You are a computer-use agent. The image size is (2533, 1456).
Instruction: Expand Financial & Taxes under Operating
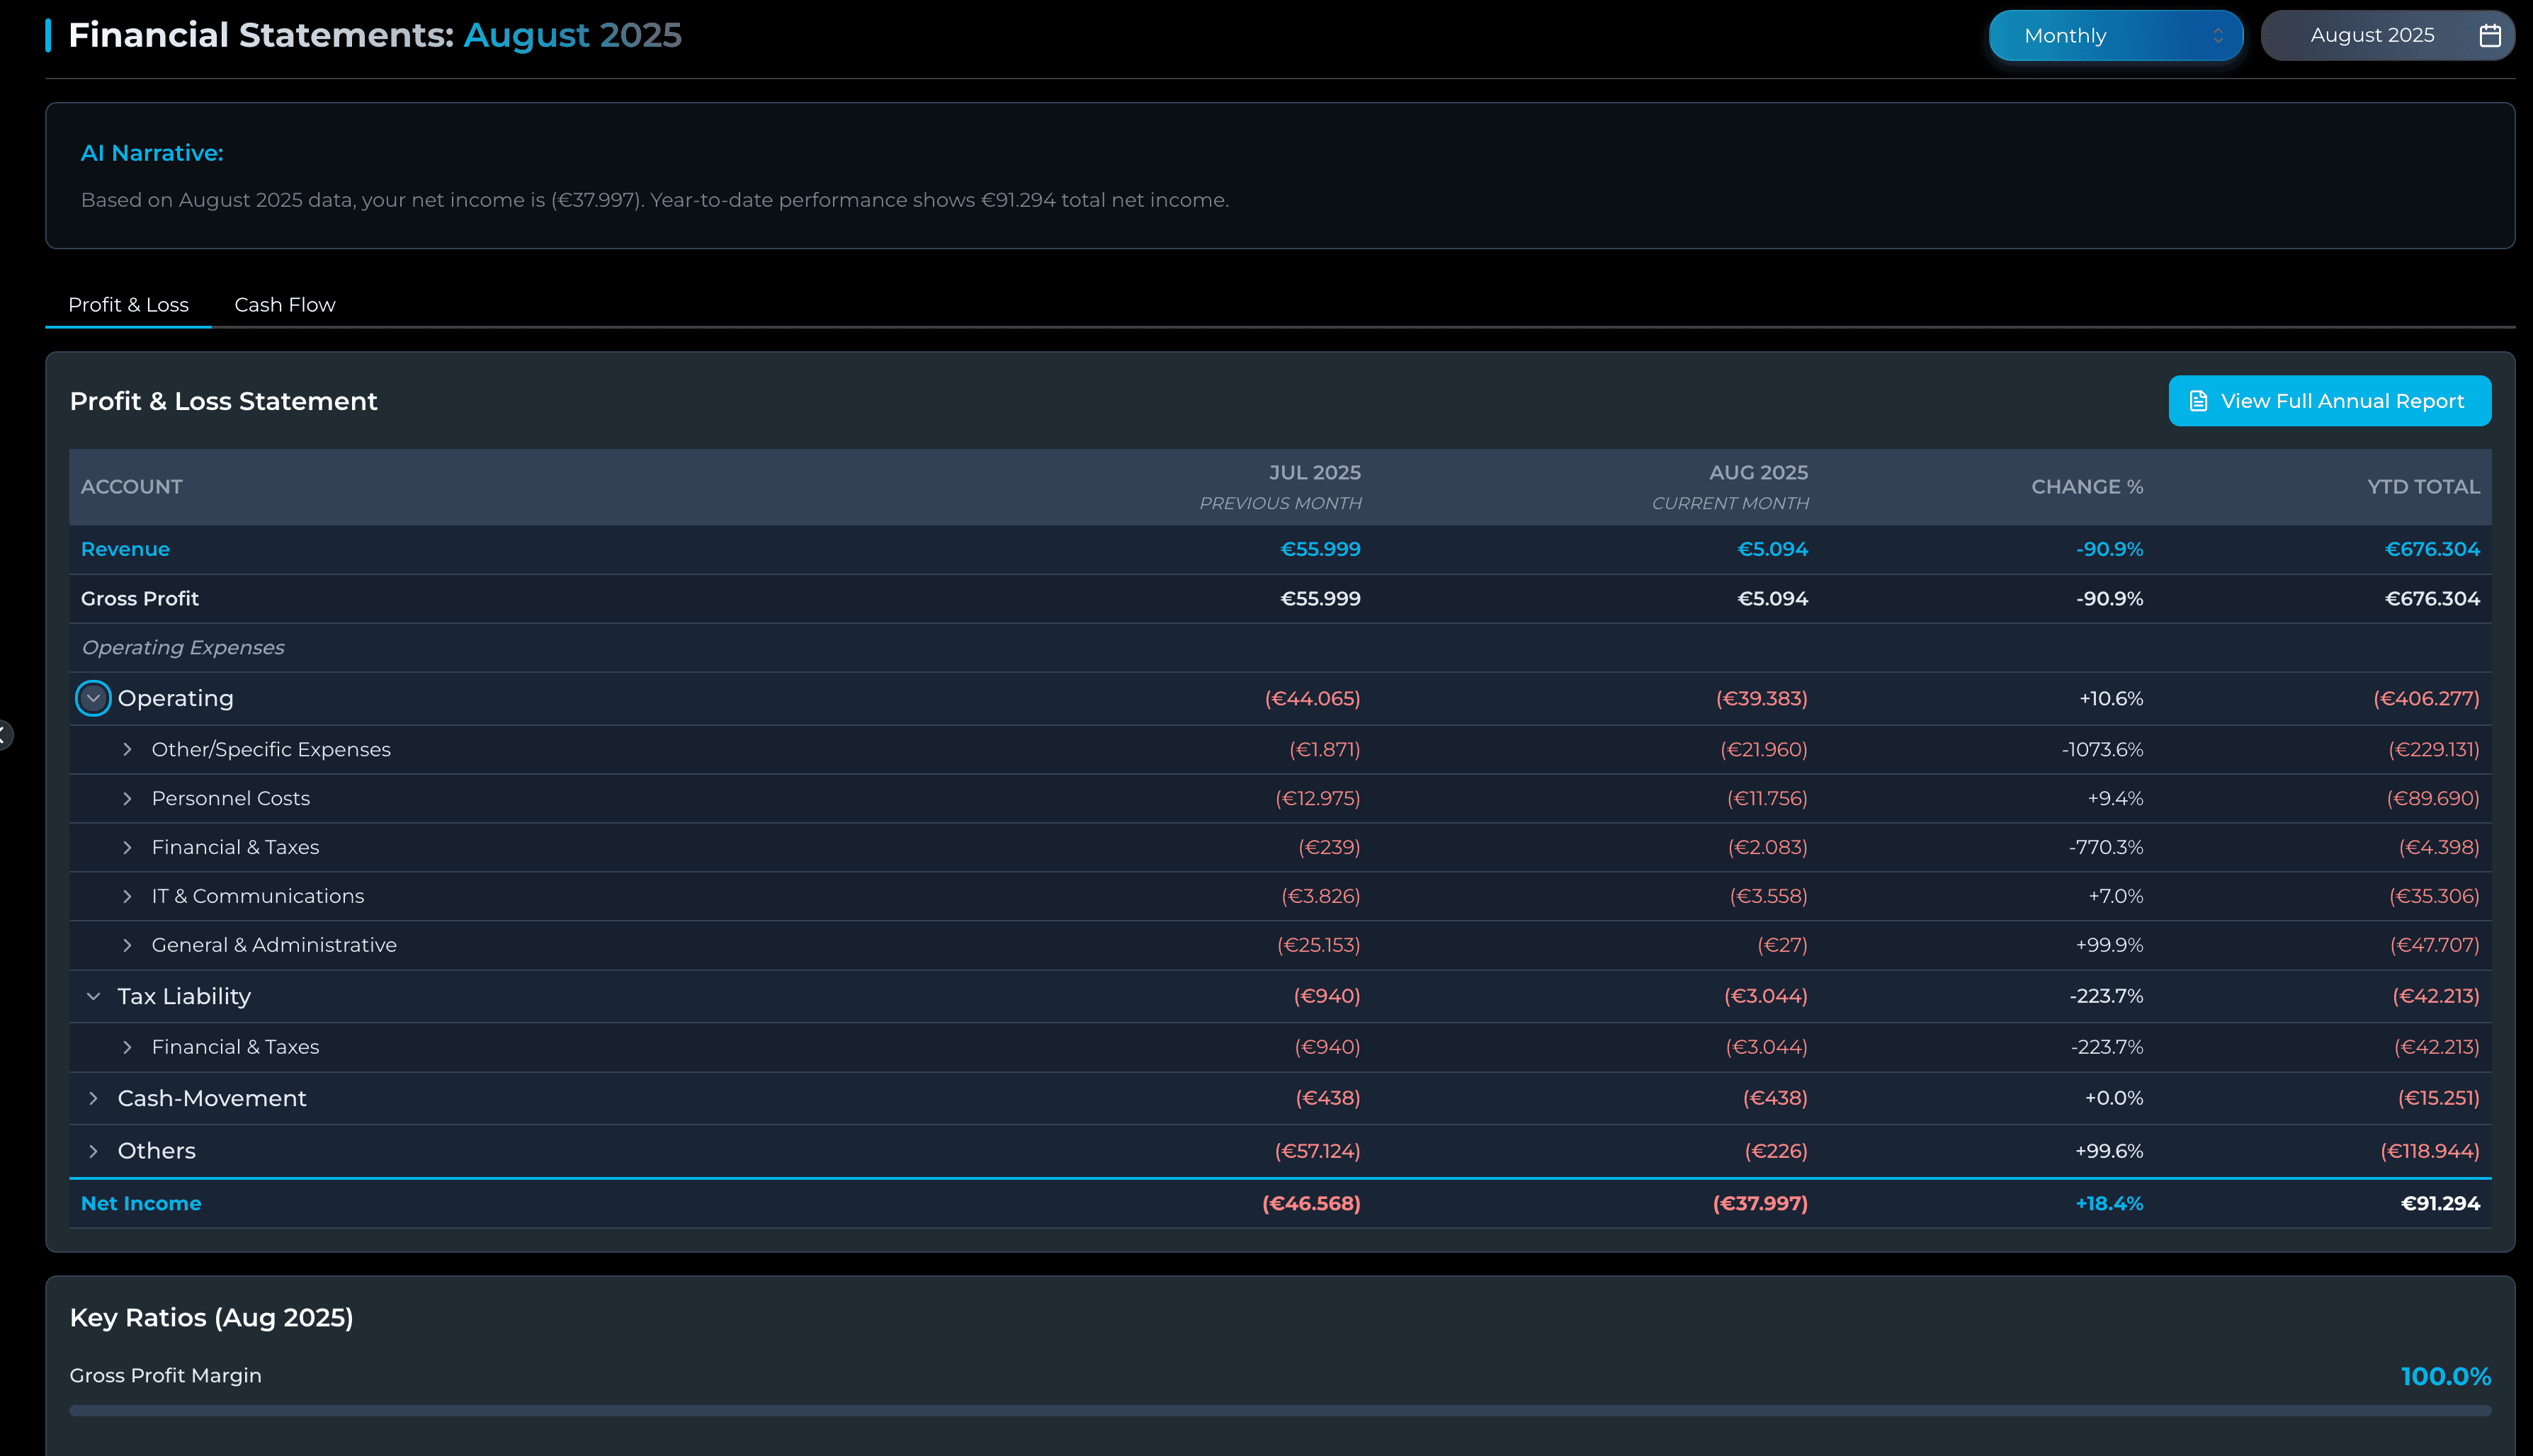pyautogui.click(x=127, y=847)
